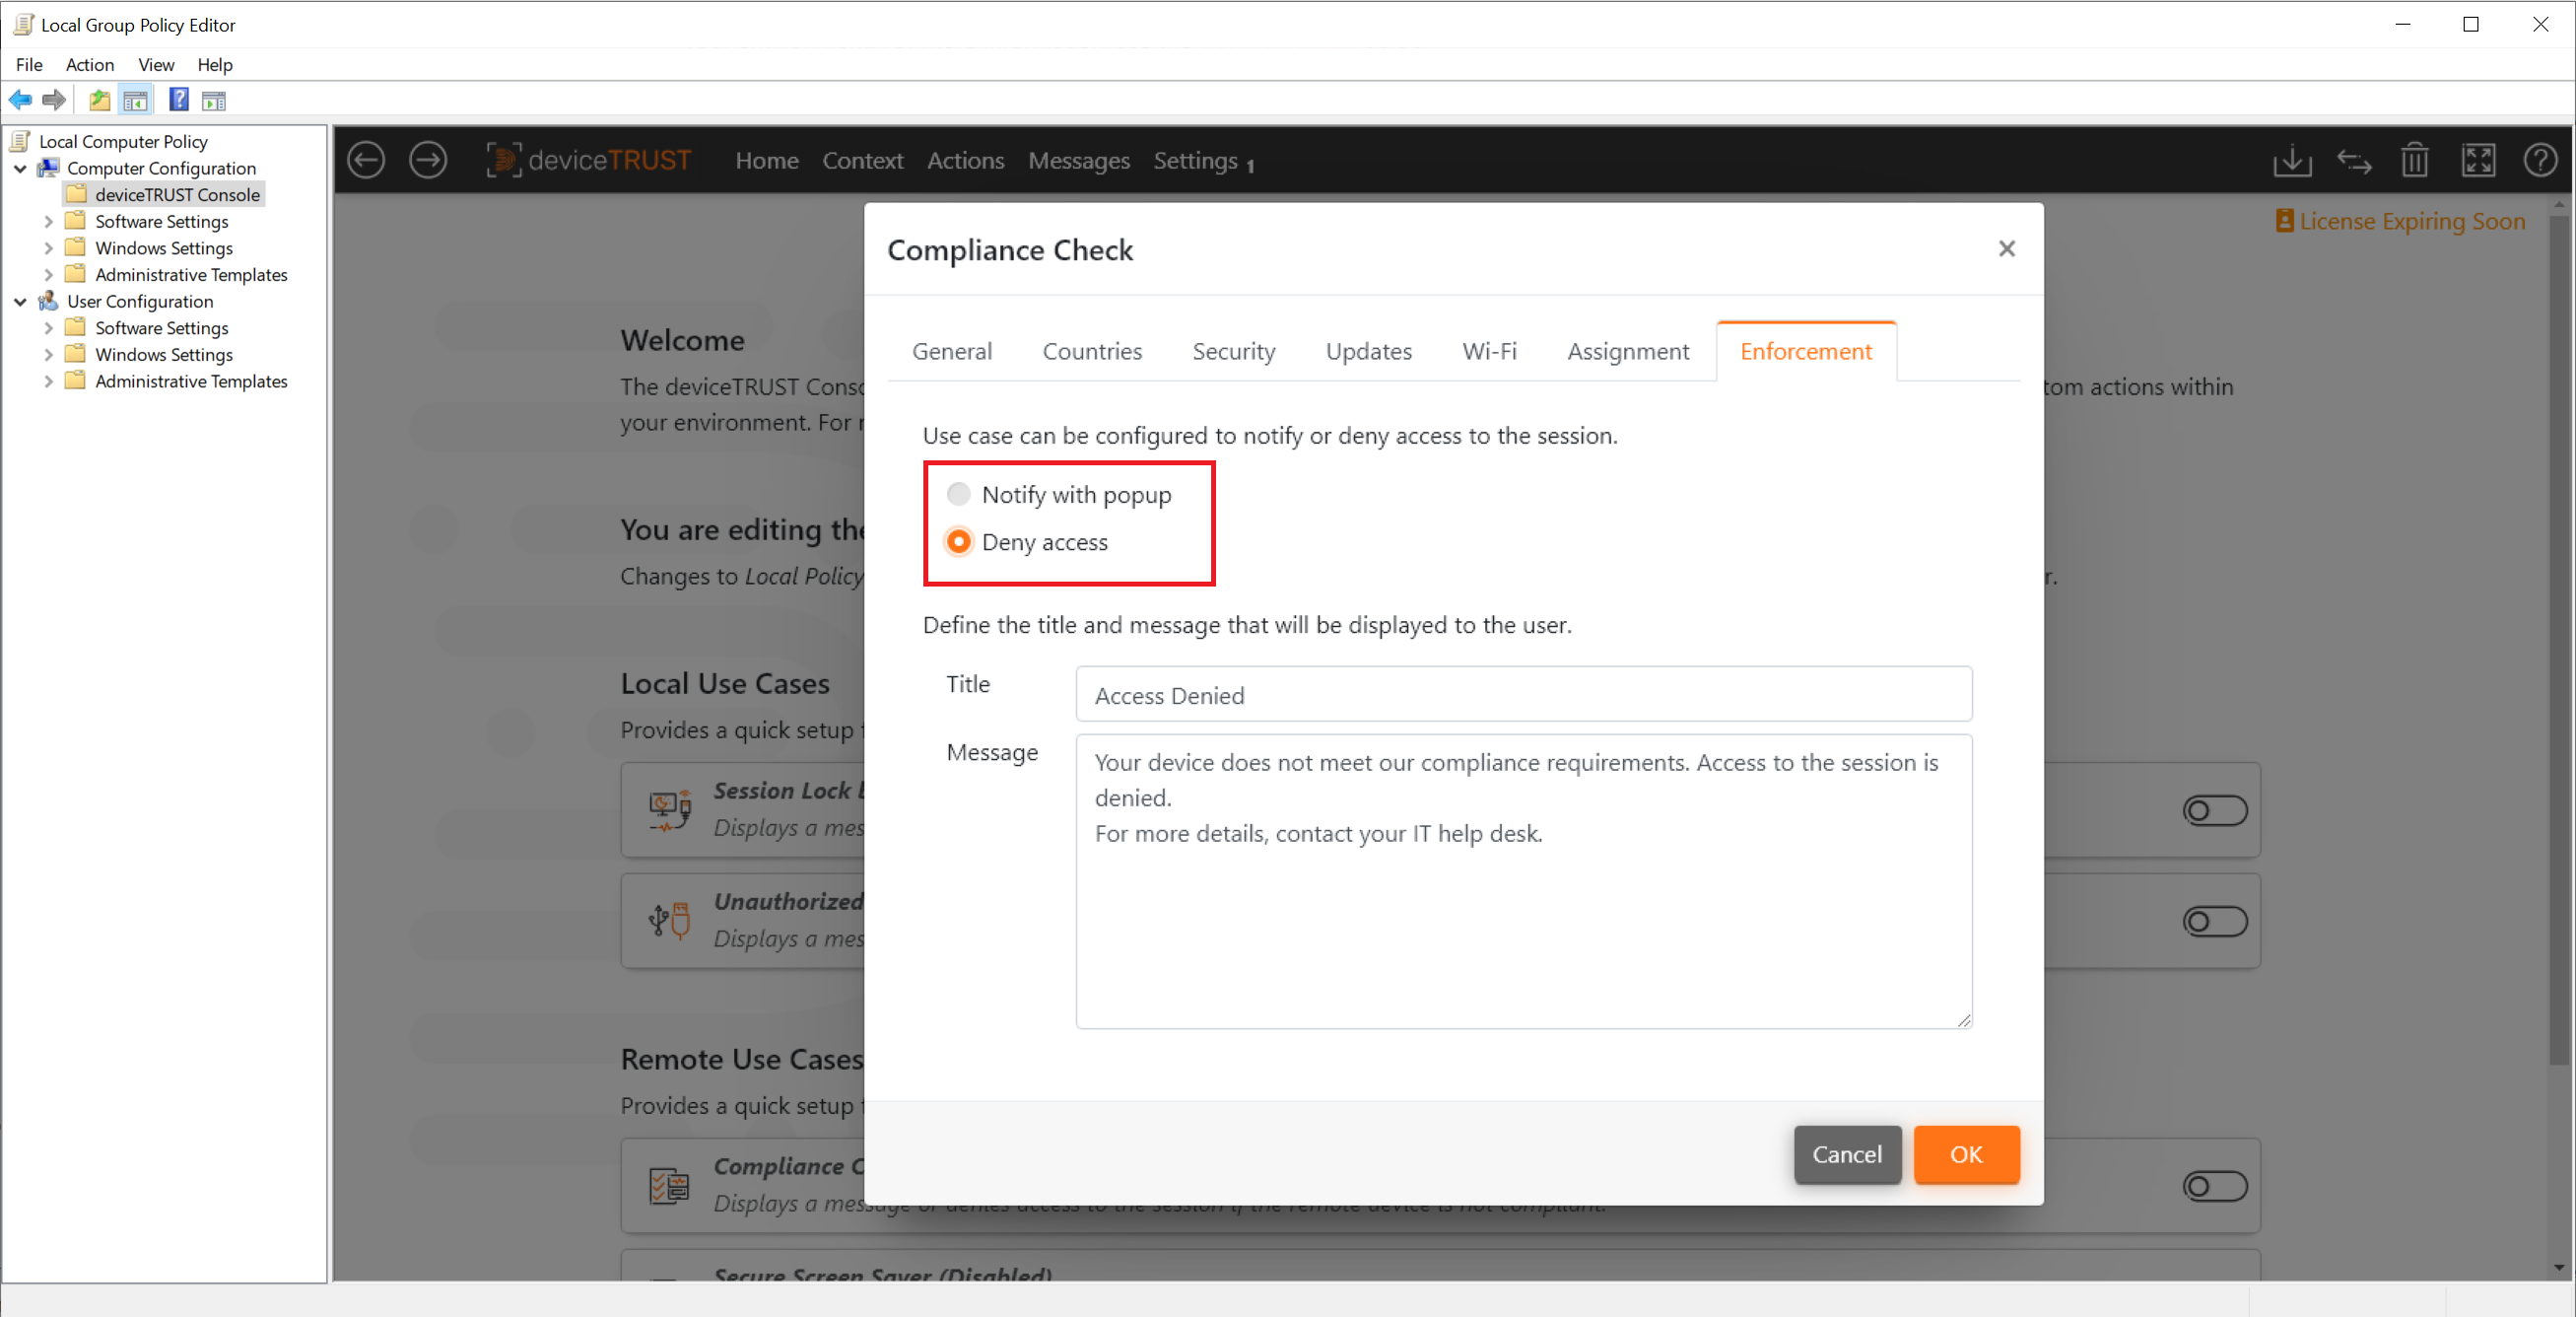Open deviceTRUST help via question mark icon
This screenshot has width=2576, height=1317.
tap(2541, 160)
